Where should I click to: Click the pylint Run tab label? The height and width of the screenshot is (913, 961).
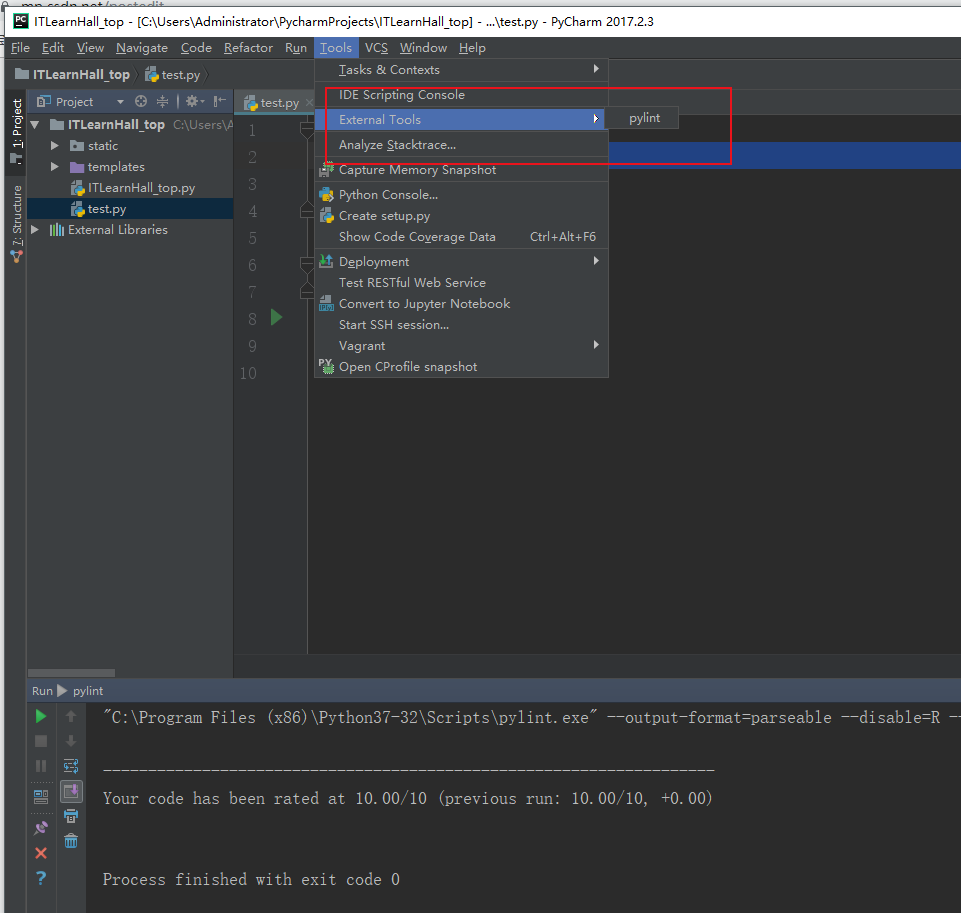tap(88, 691)
